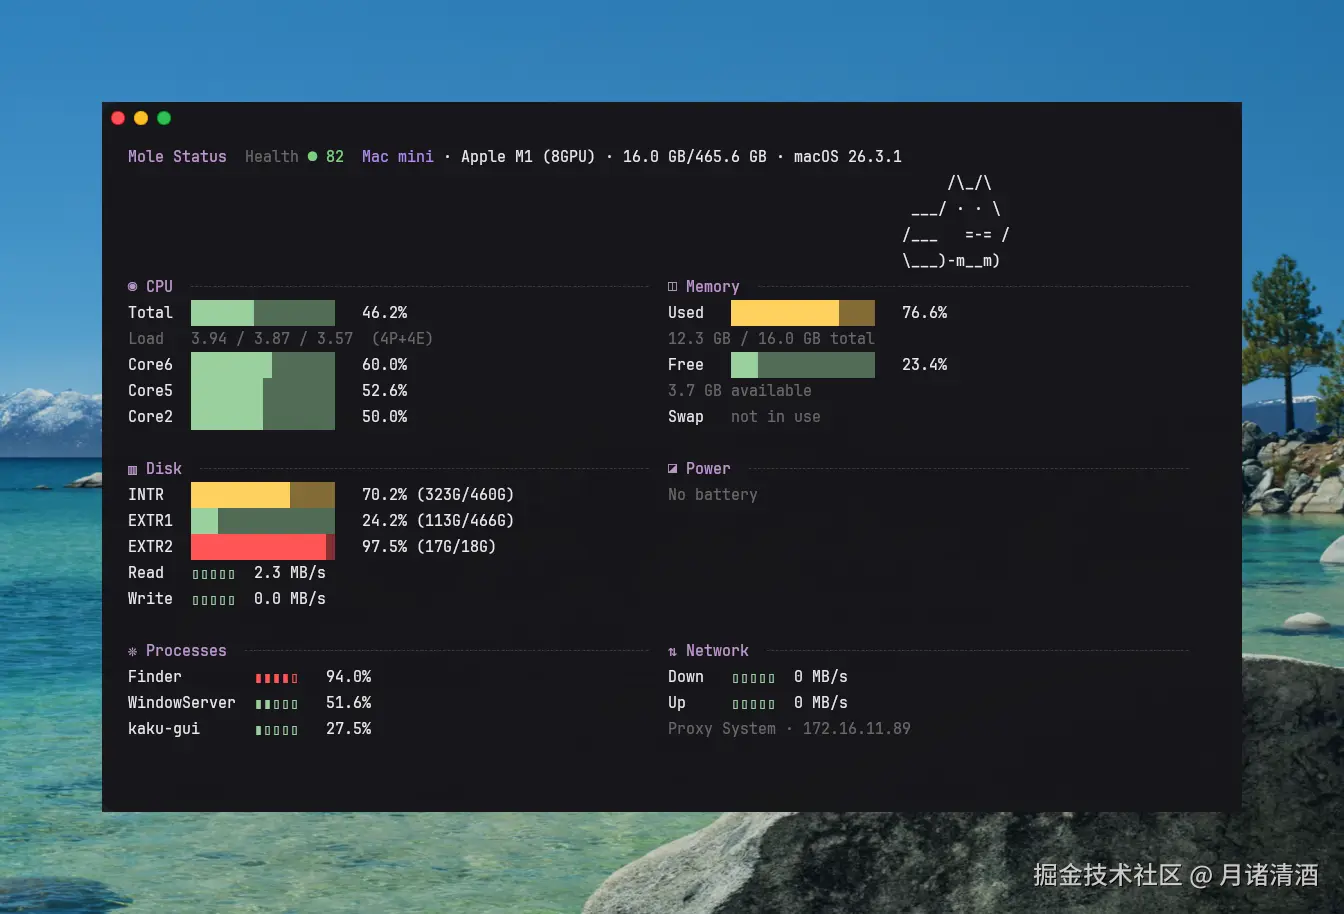This screenshot has height=914, width=1344.
Task: Click the "12.3 GB / 16.0 GB total" text
Action: [772, 339]
